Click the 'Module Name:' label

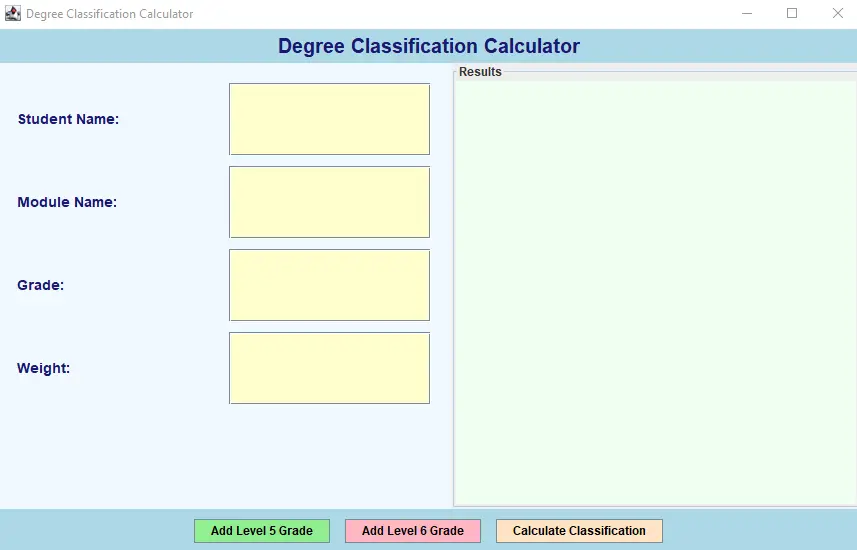[x=67, y=202]
